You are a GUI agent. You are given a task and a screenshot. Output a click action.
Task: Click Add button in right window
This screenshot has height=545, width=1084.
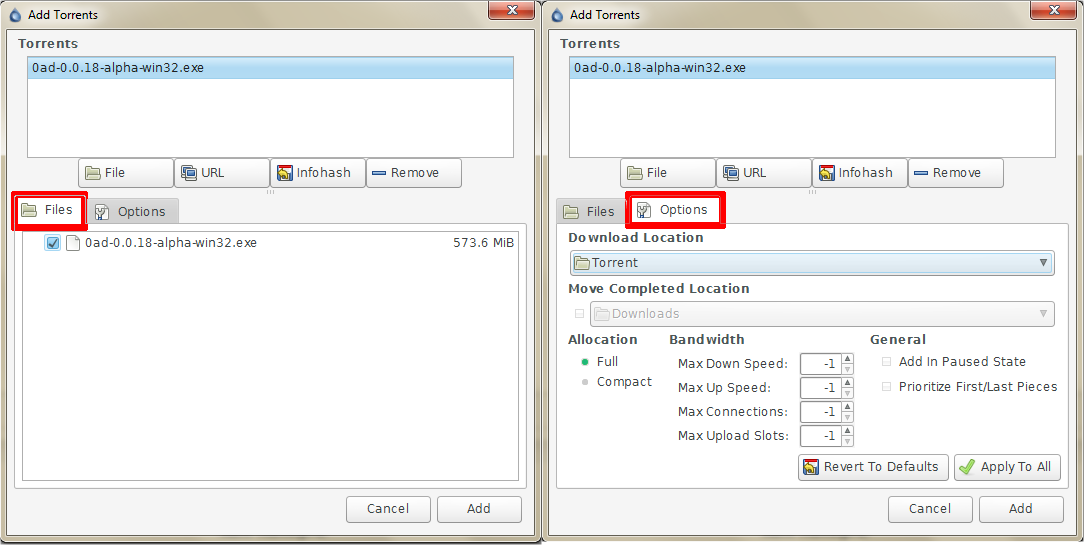[x=1021, y=509]
